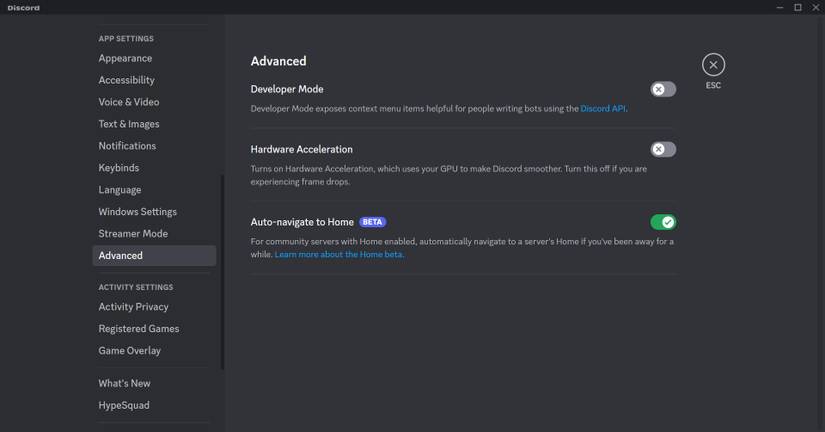The image size is (825, 432).
Task: Click the settings sidebar scrollbar
Action: [x=222, y=270]
